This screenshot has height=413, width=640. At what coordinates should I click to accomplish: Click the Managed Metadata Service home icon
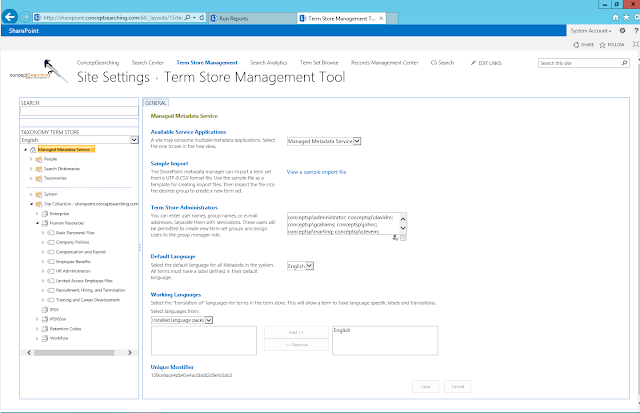coord(33,150)
